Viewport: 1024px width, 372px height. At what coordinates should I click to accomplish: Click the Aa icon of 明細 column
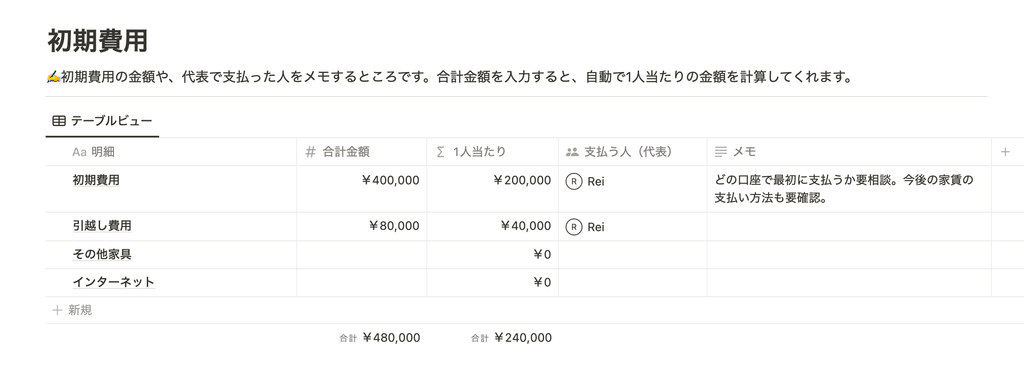(x=79, y=152)
